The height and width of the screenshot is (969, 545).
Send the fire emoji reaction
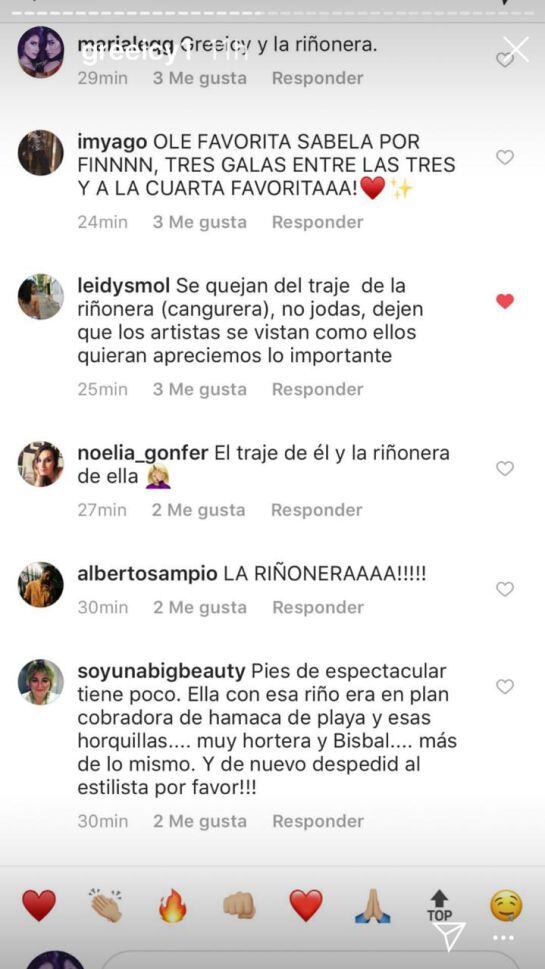click(x=172, y=906)
